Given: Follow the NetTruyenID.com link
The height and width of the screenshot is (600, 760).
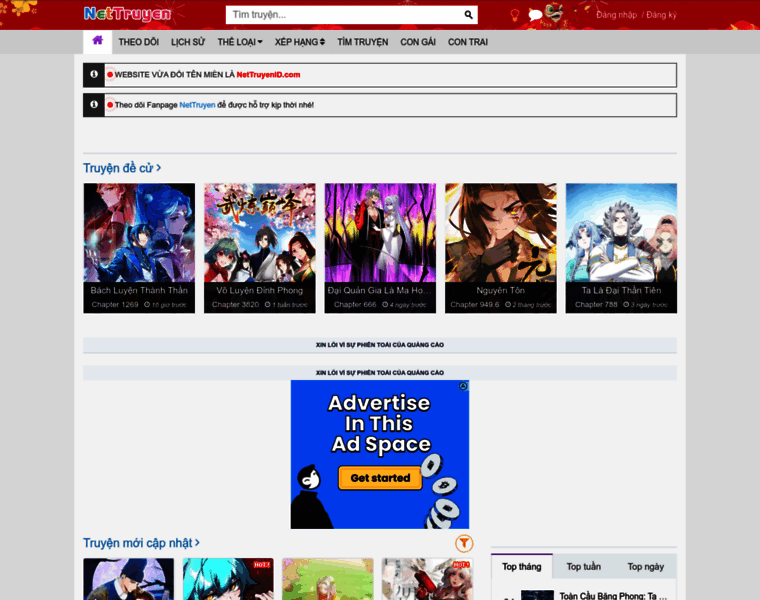Looking at the screenshot, I should point(268,75).
